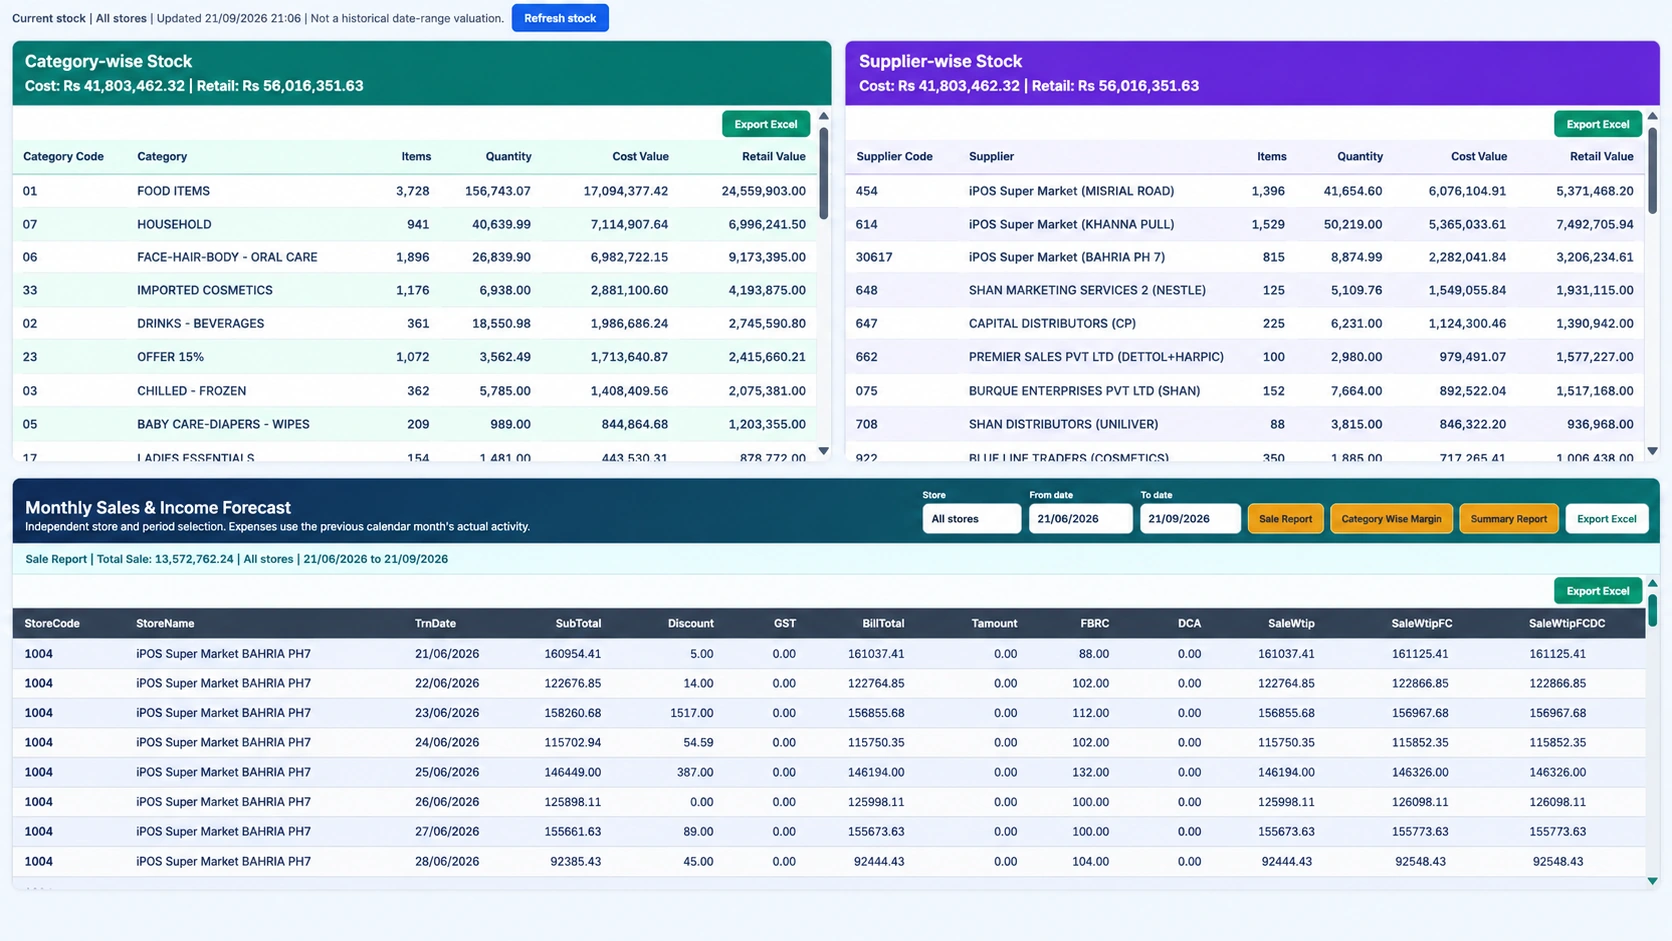Export Category-wise Stock to Excel

[766, 124]
